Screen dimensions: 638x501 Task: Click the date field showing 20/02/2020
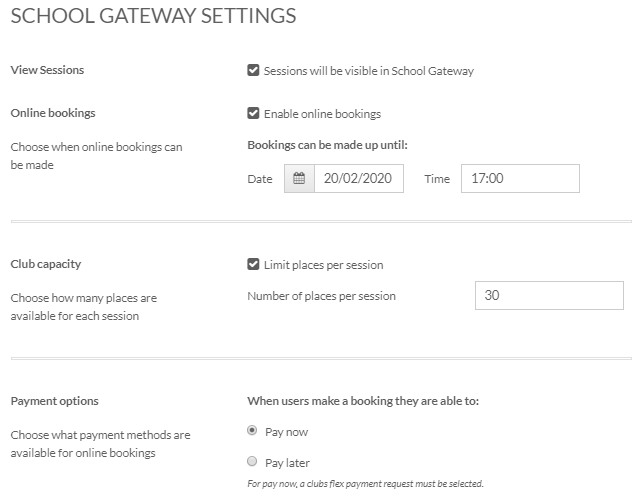tap(359, 178)
